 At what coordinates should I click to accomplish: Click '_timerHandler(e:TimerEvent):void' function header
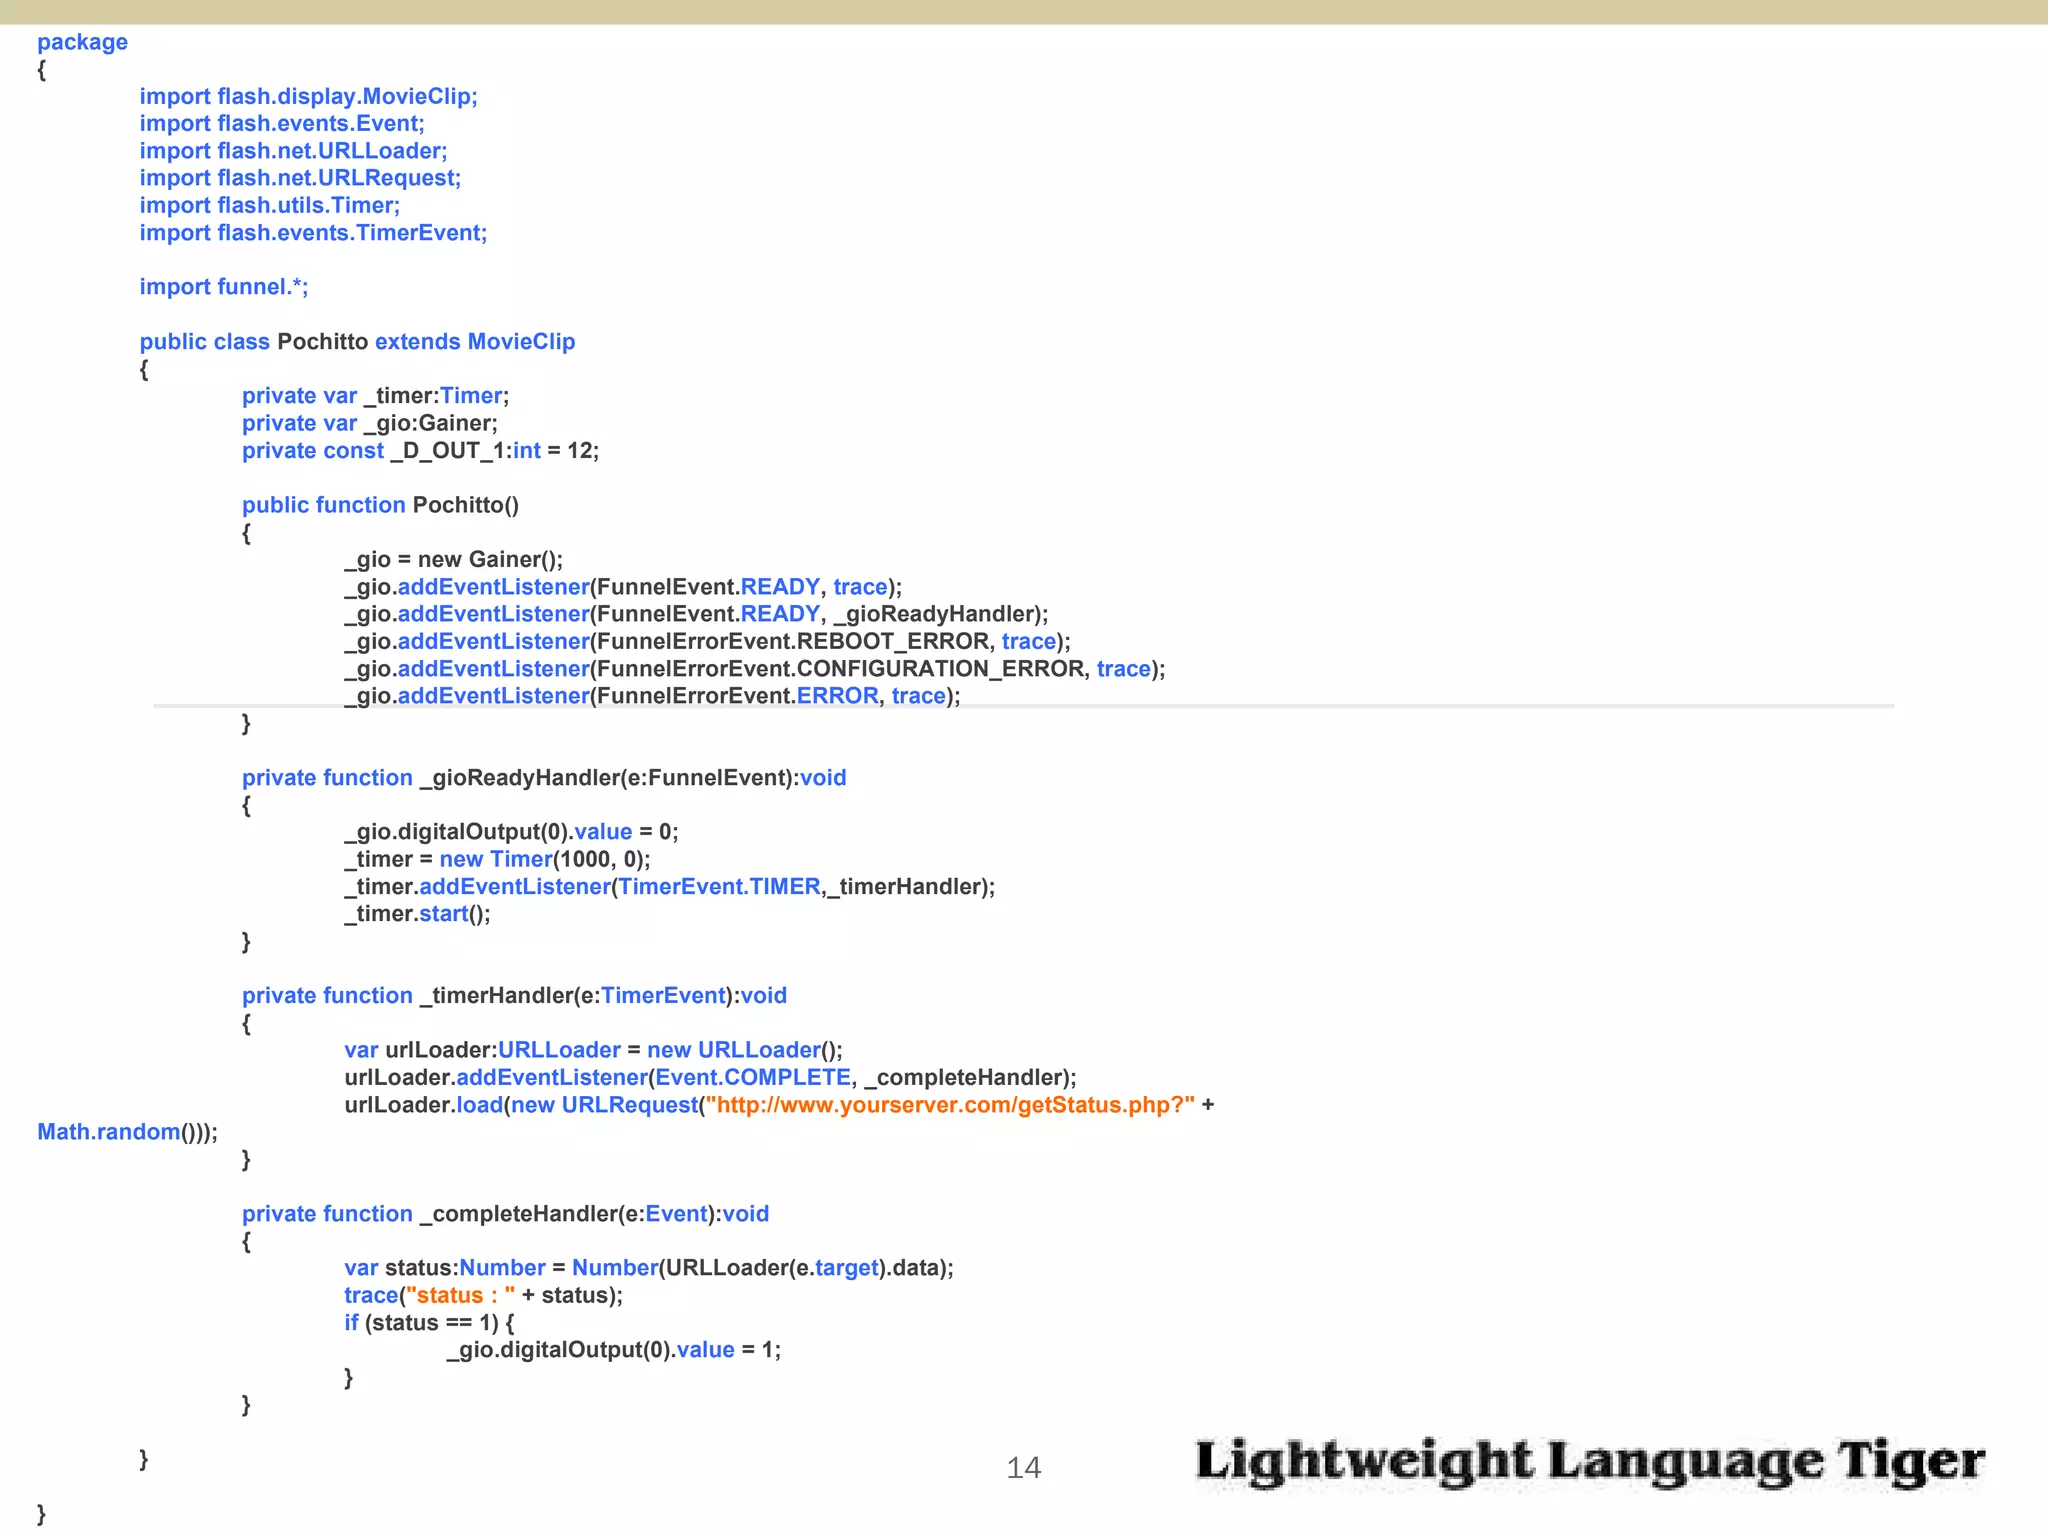click(514, 996)
